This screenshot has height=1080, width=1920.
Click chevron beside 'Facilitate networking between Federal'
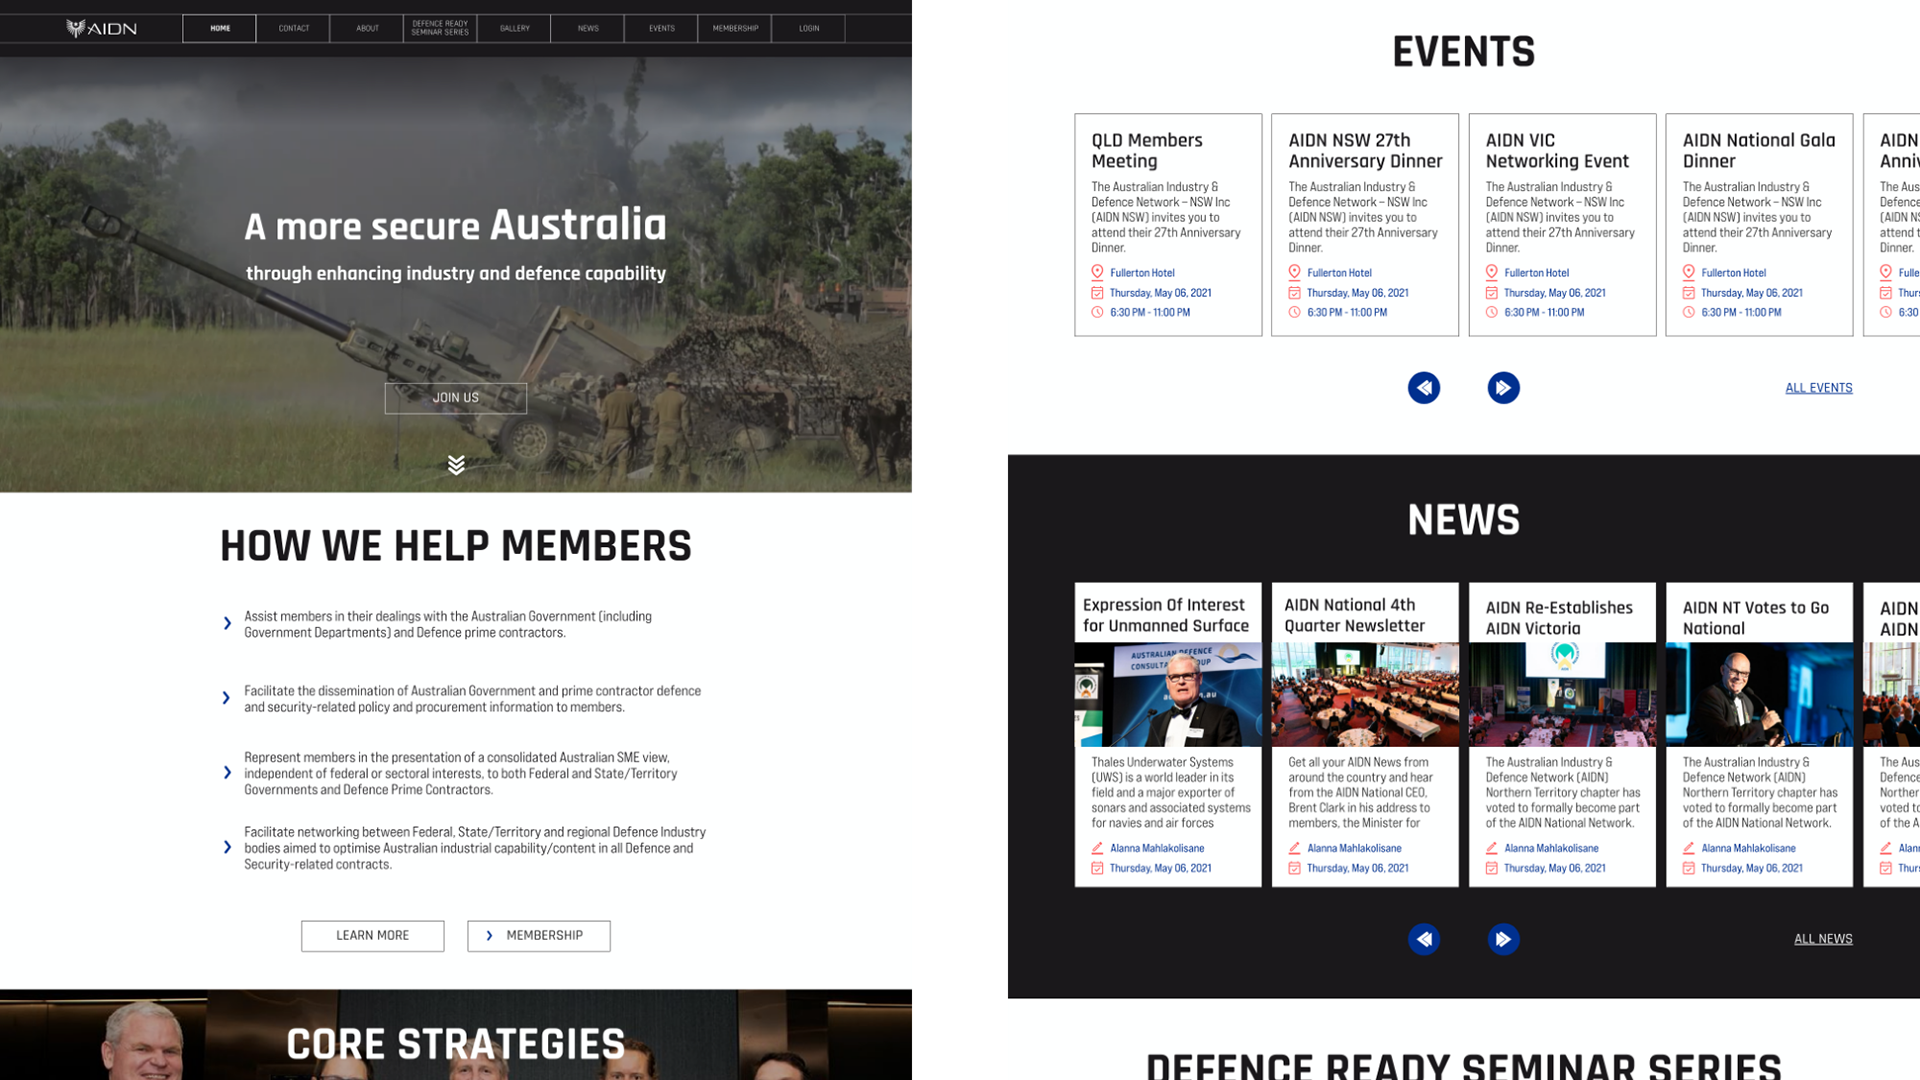(x=227, y=848)
